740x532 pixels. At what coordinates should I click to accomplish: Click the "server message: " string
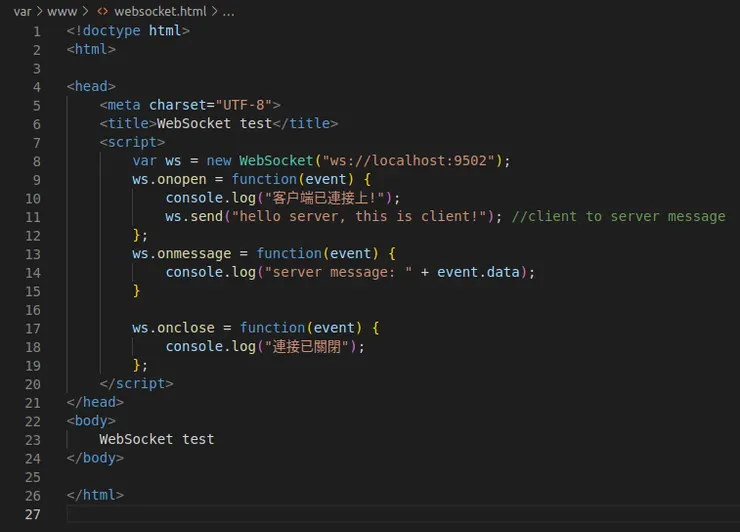tap(338, 272)
